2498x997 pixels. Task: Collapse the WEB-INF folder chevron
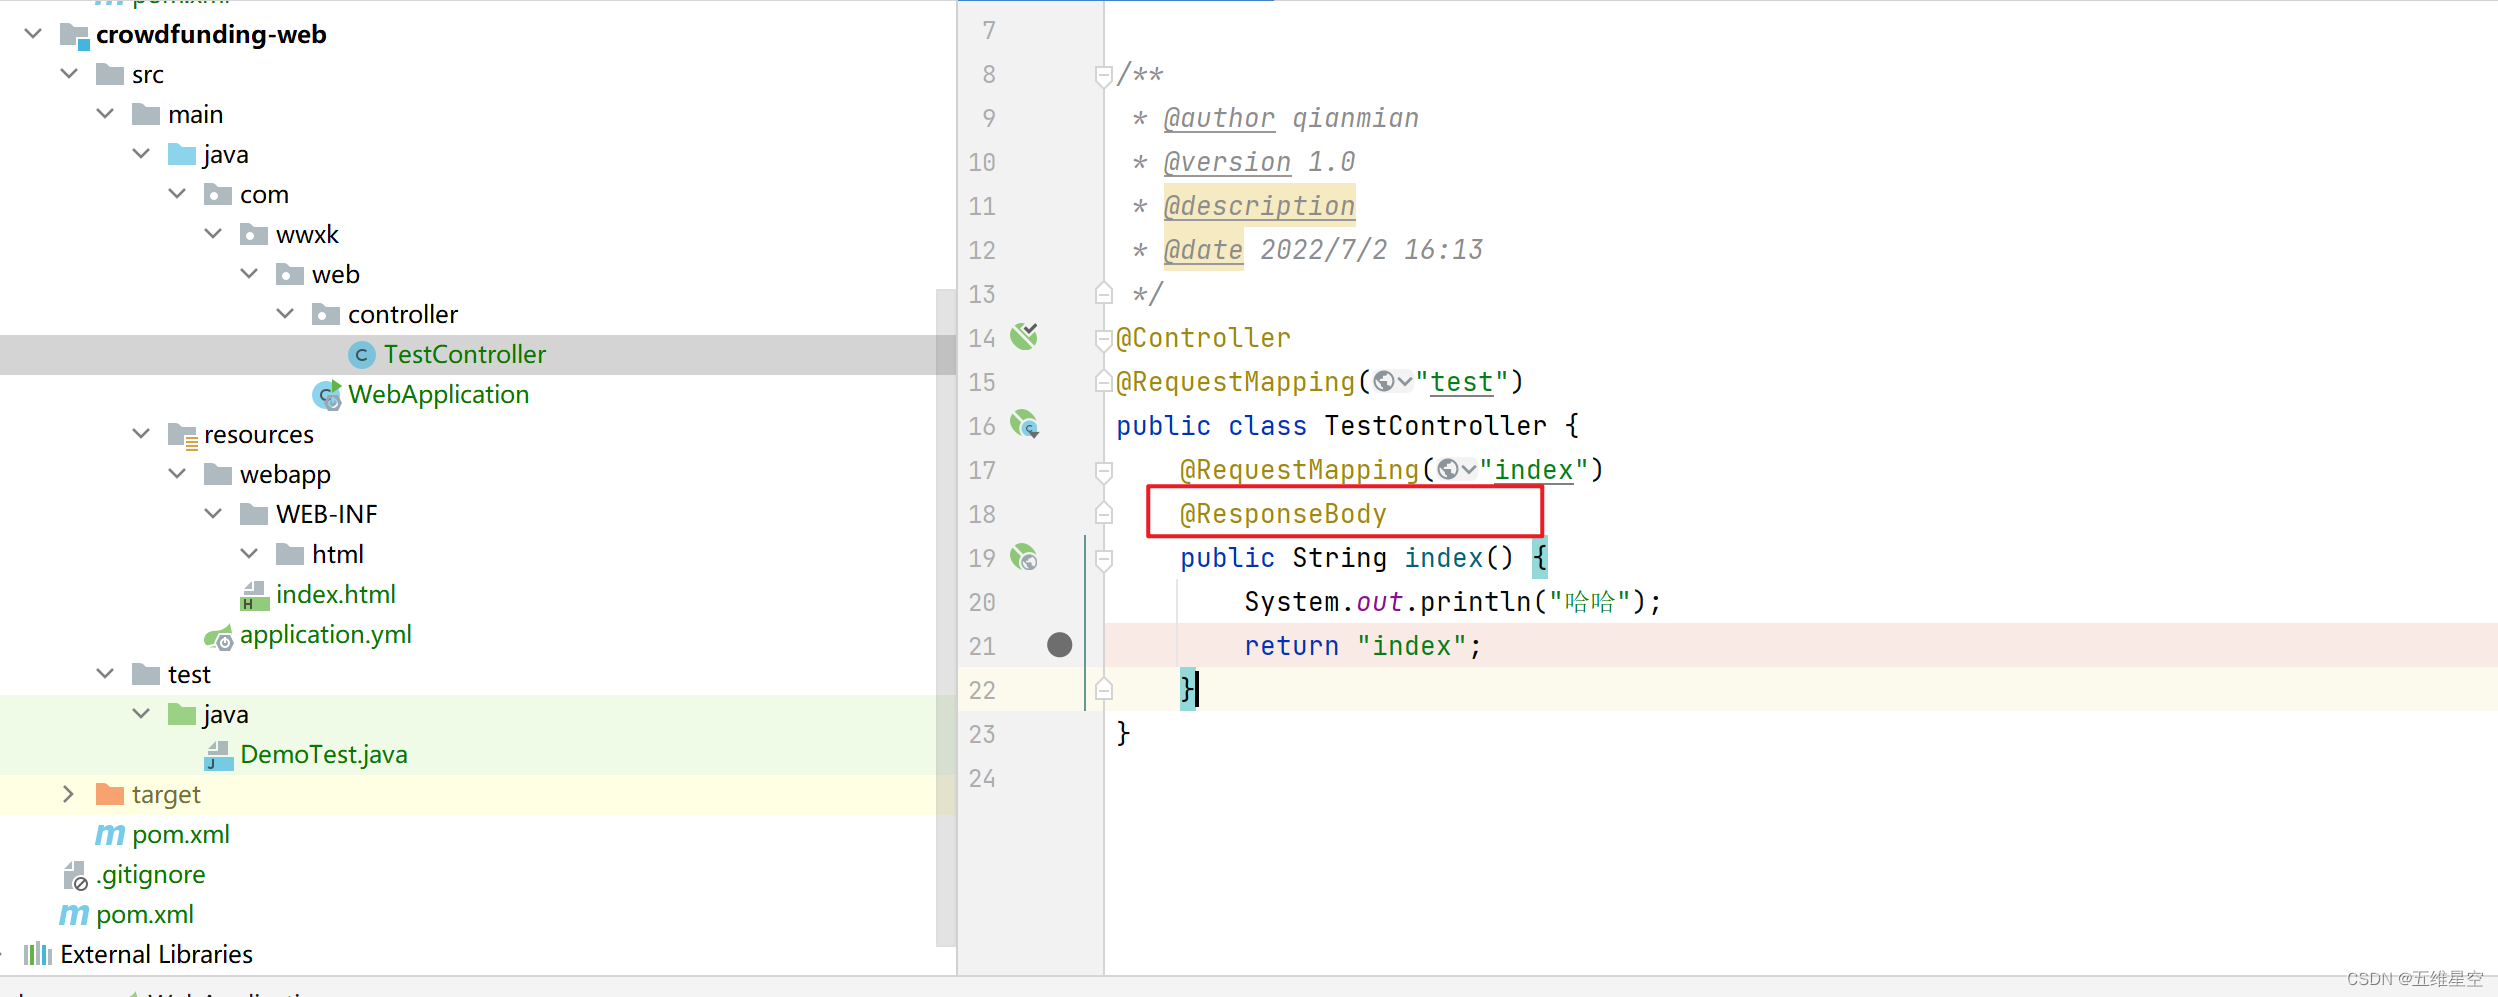(x=213, y=514)
